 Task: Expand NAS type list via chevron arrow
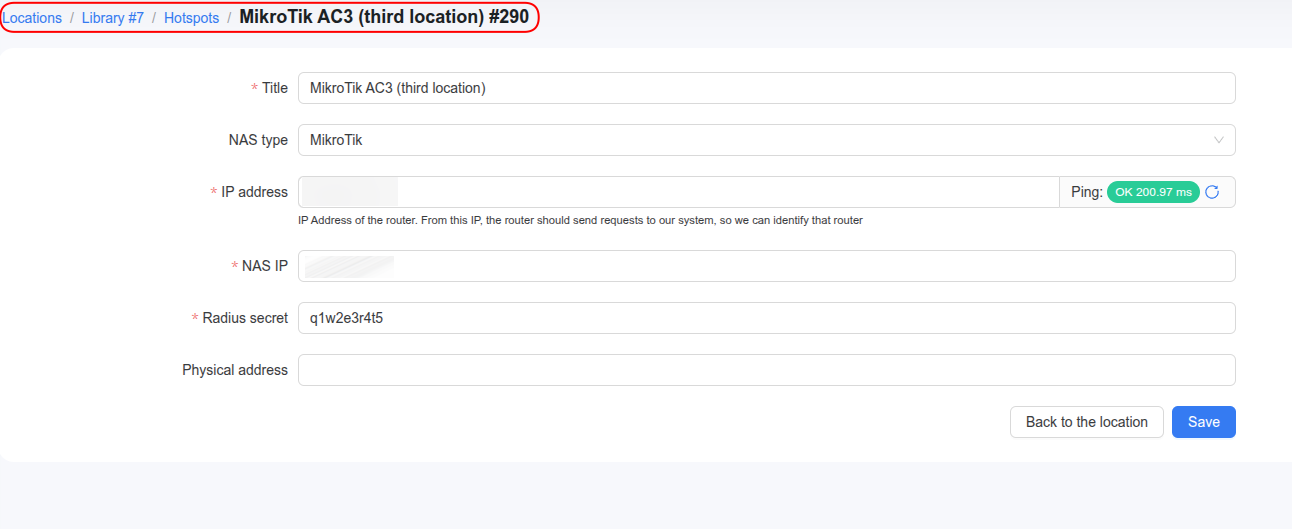1219,140
